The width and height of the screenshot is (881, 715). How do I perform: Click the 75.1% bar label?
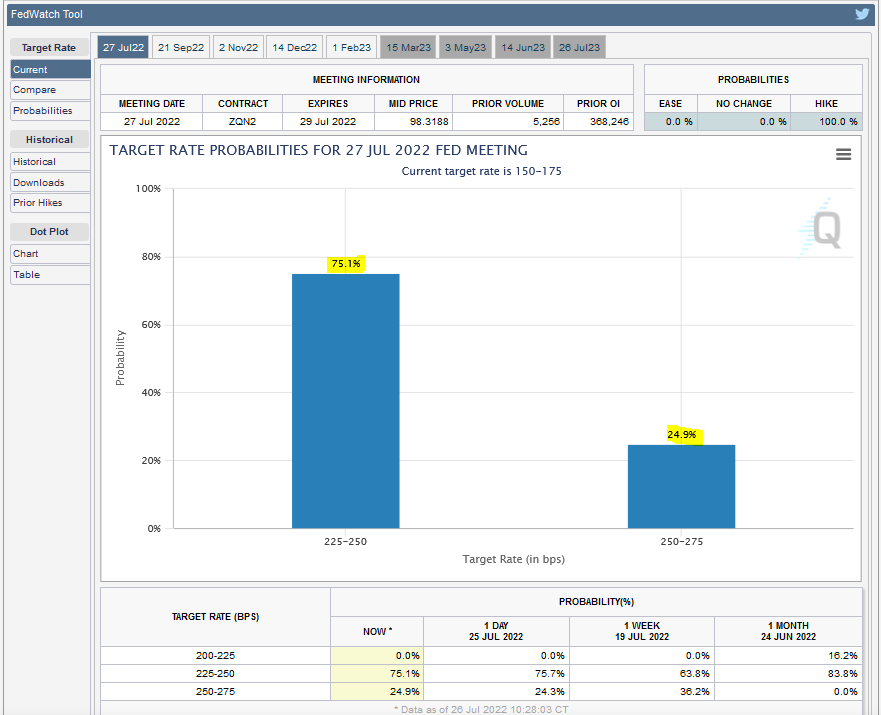pos(346,263)
